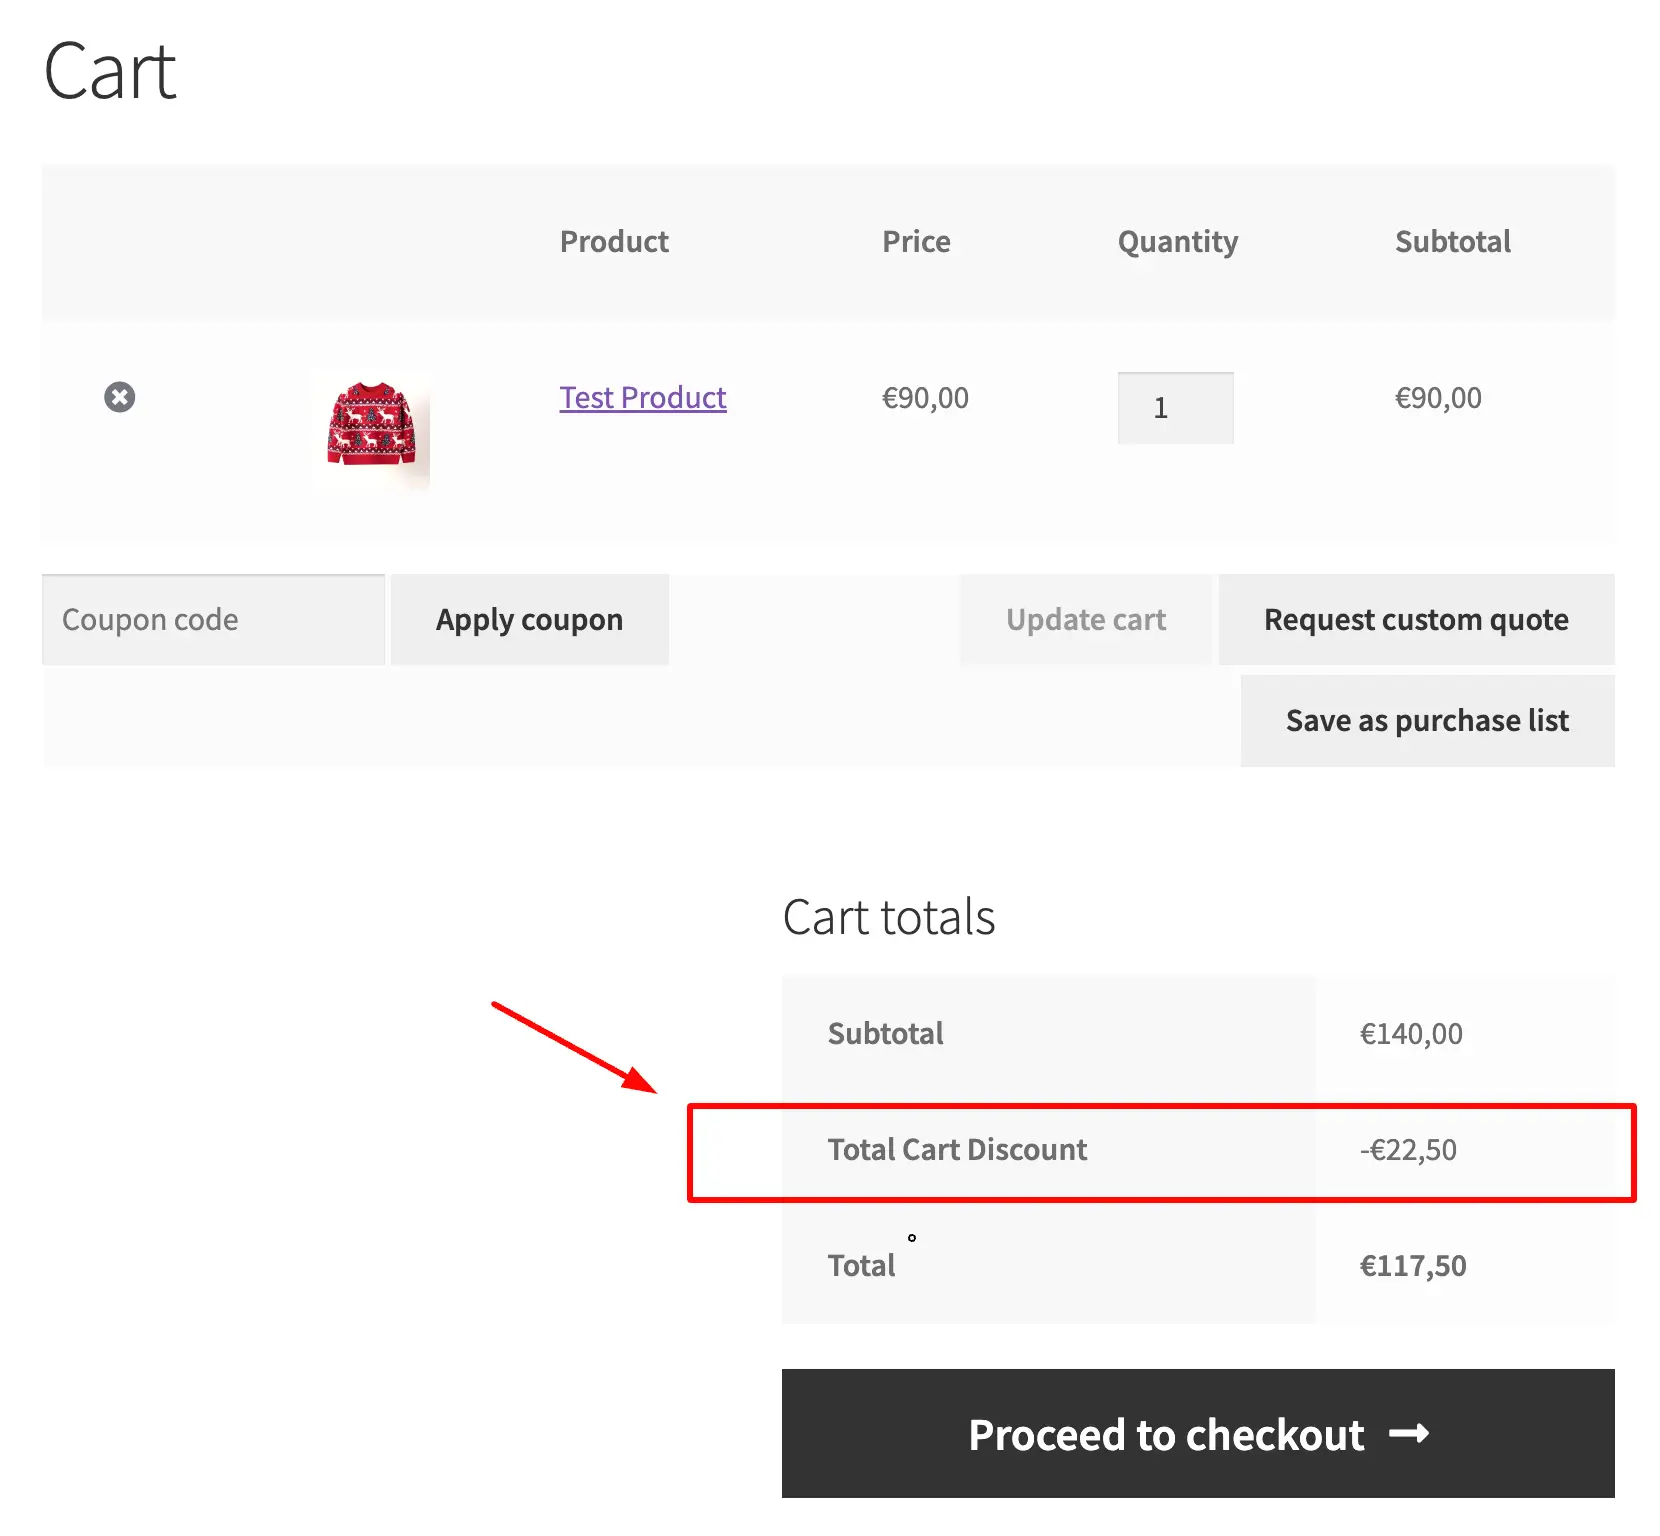Proceed to checkout

[1198, 1434]
